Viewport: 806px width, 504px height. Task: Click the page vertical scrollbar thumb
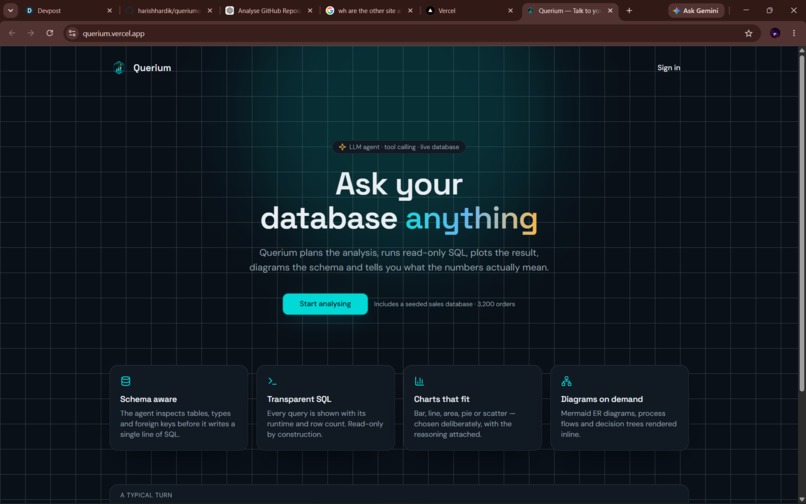[801, 221]
